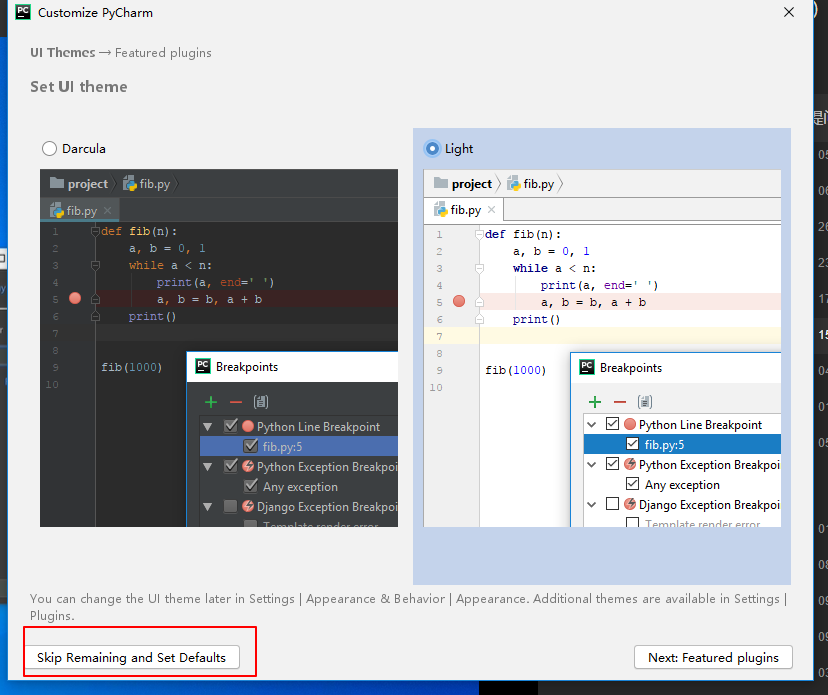The width and height of the screenshot is (828, 695).
Task: Click fib.py breadcrumb file icon in Darcula preview
Action: [130, 184]
